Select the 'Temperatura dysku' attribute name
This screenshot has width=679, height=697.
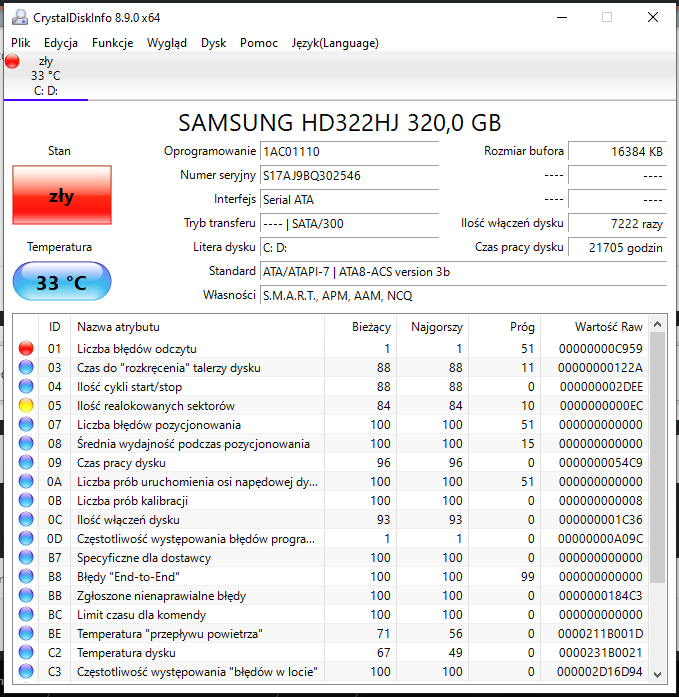point(126,653)
